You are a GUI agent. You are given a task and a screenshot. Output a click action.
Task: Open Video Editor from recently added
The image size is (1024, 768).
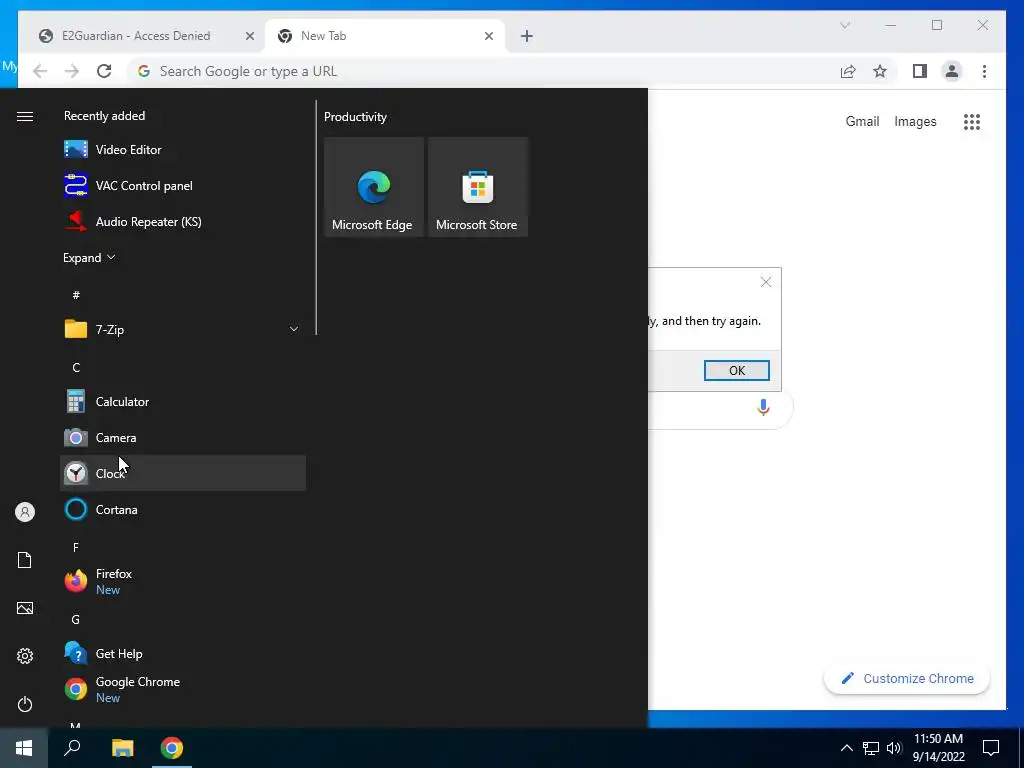click(x=183, y=150)
